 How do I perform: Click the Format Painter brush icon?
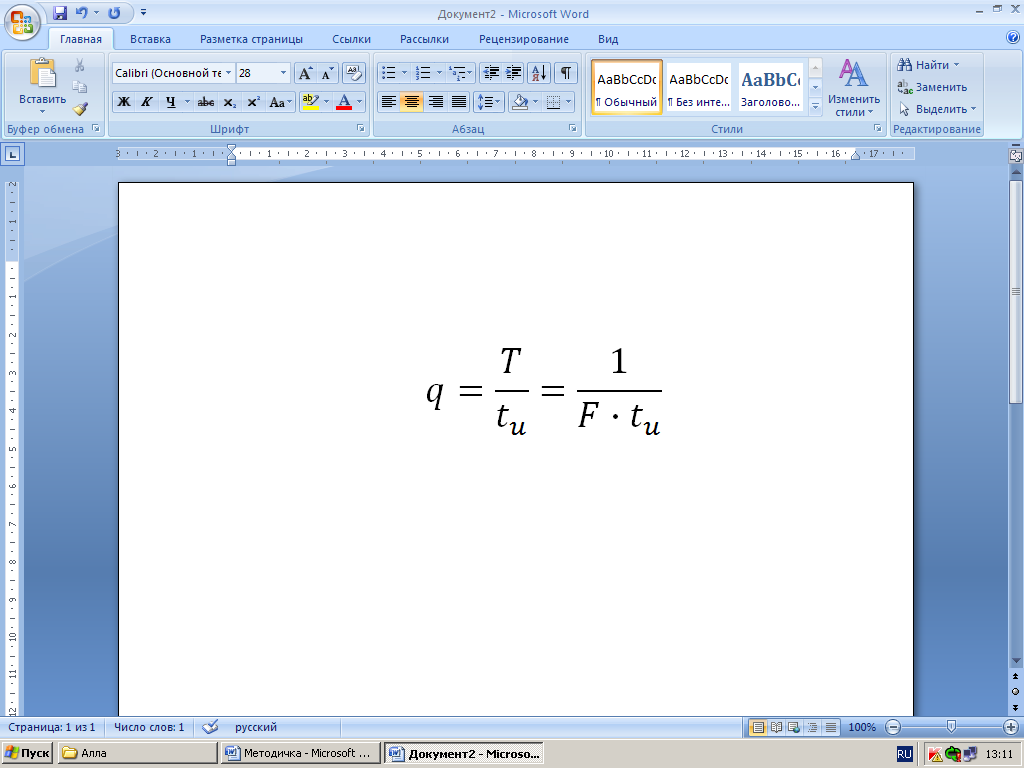pyautogui.click(x=80, y=108)
